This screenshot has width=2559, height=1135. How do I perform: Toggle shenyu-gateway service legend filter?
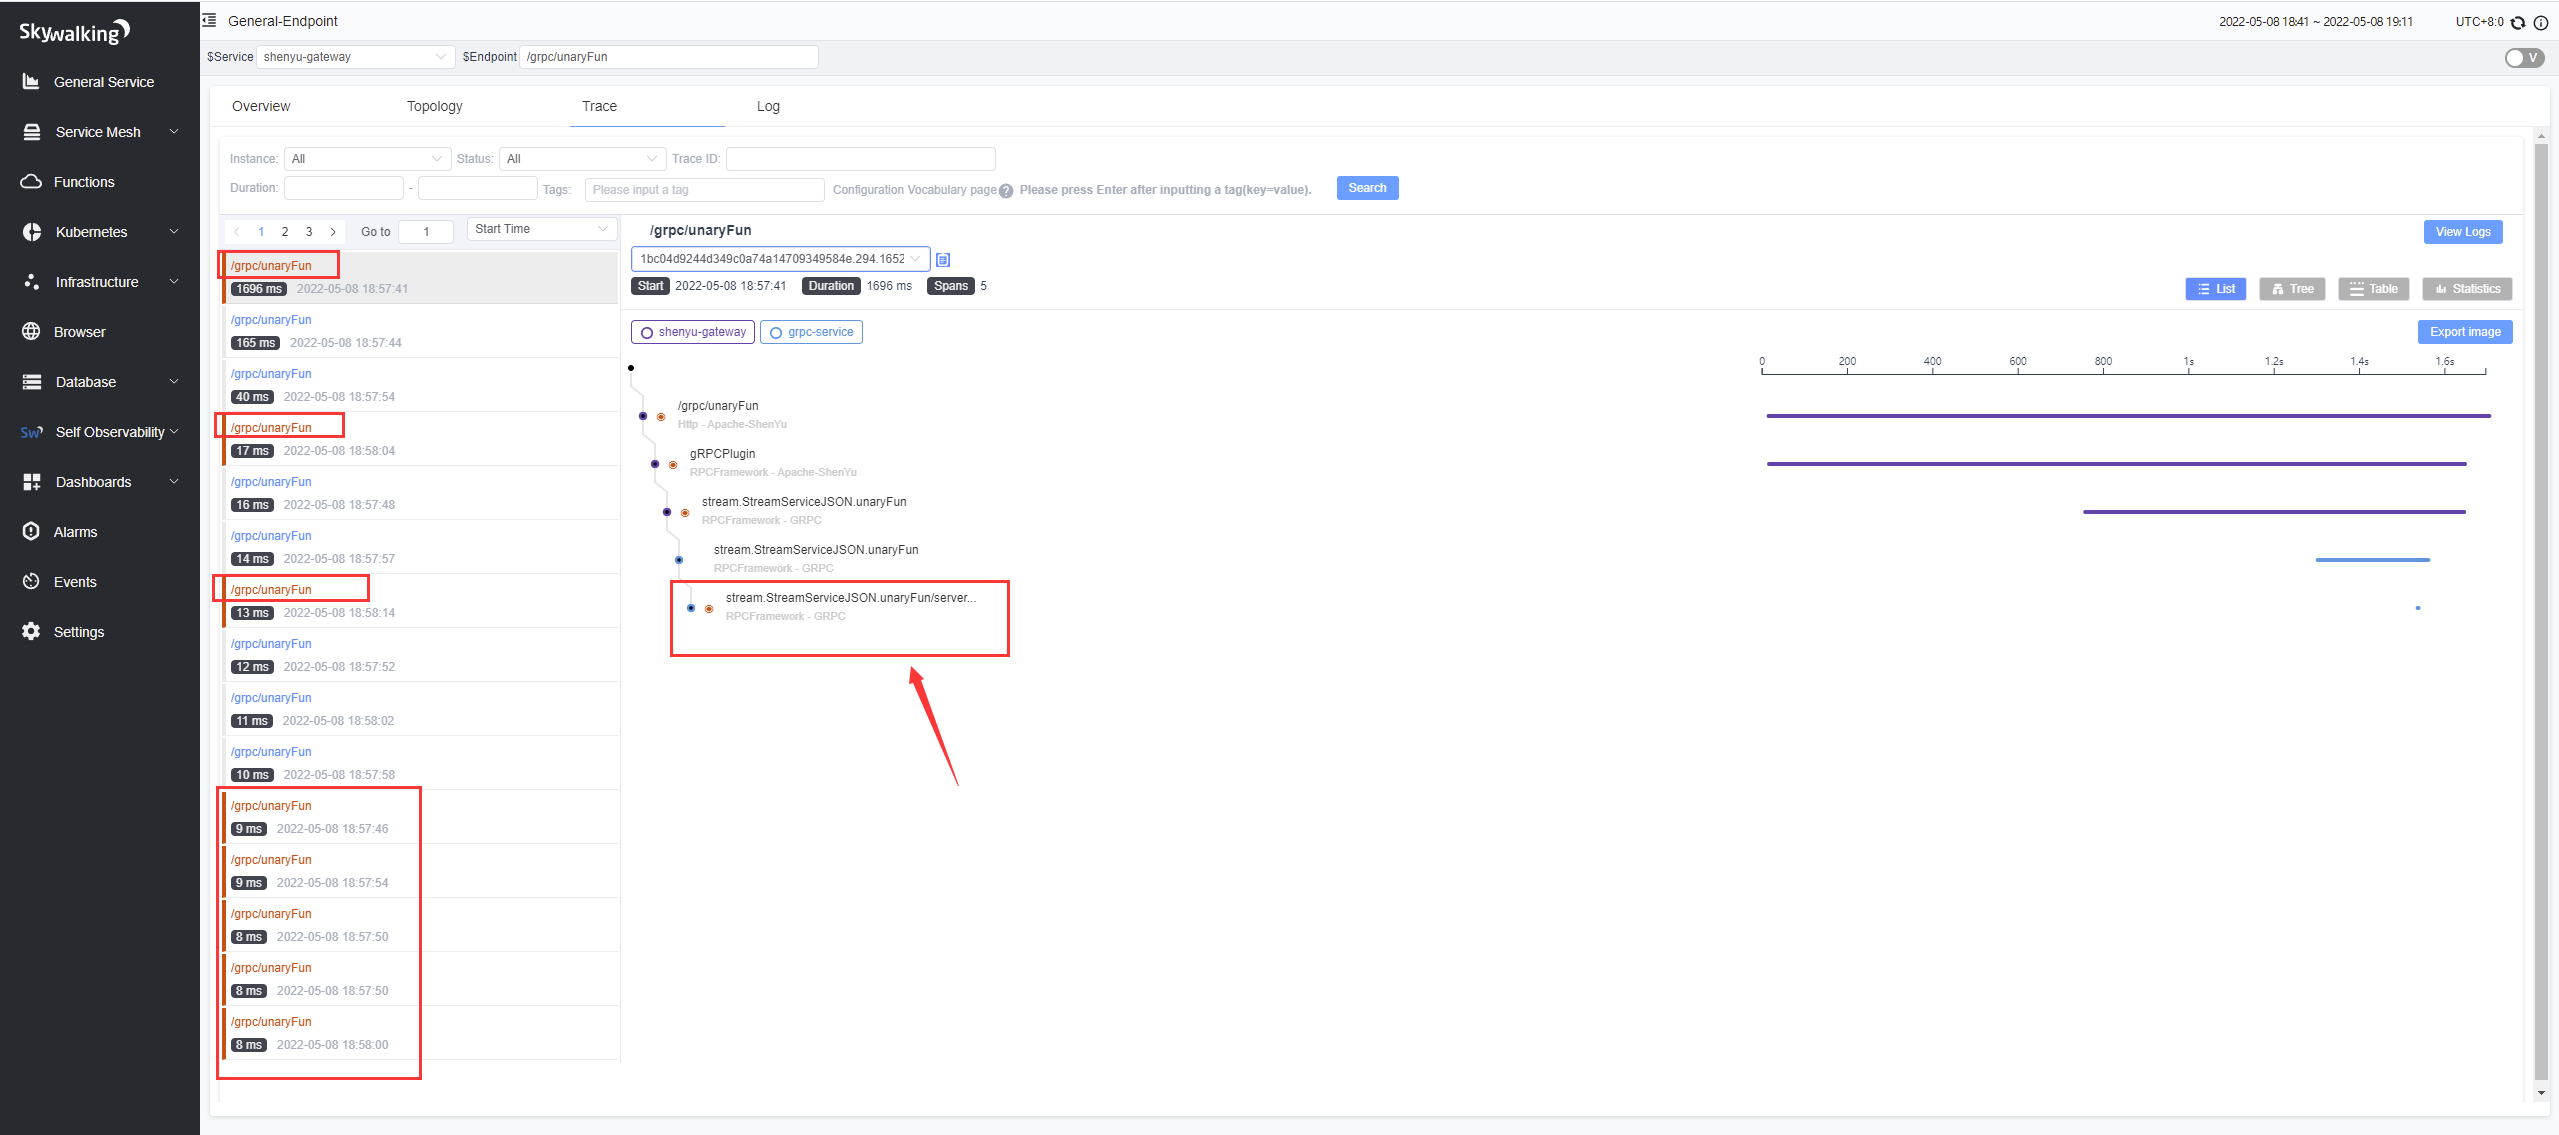pyautogui.click(x=693, y=332)
